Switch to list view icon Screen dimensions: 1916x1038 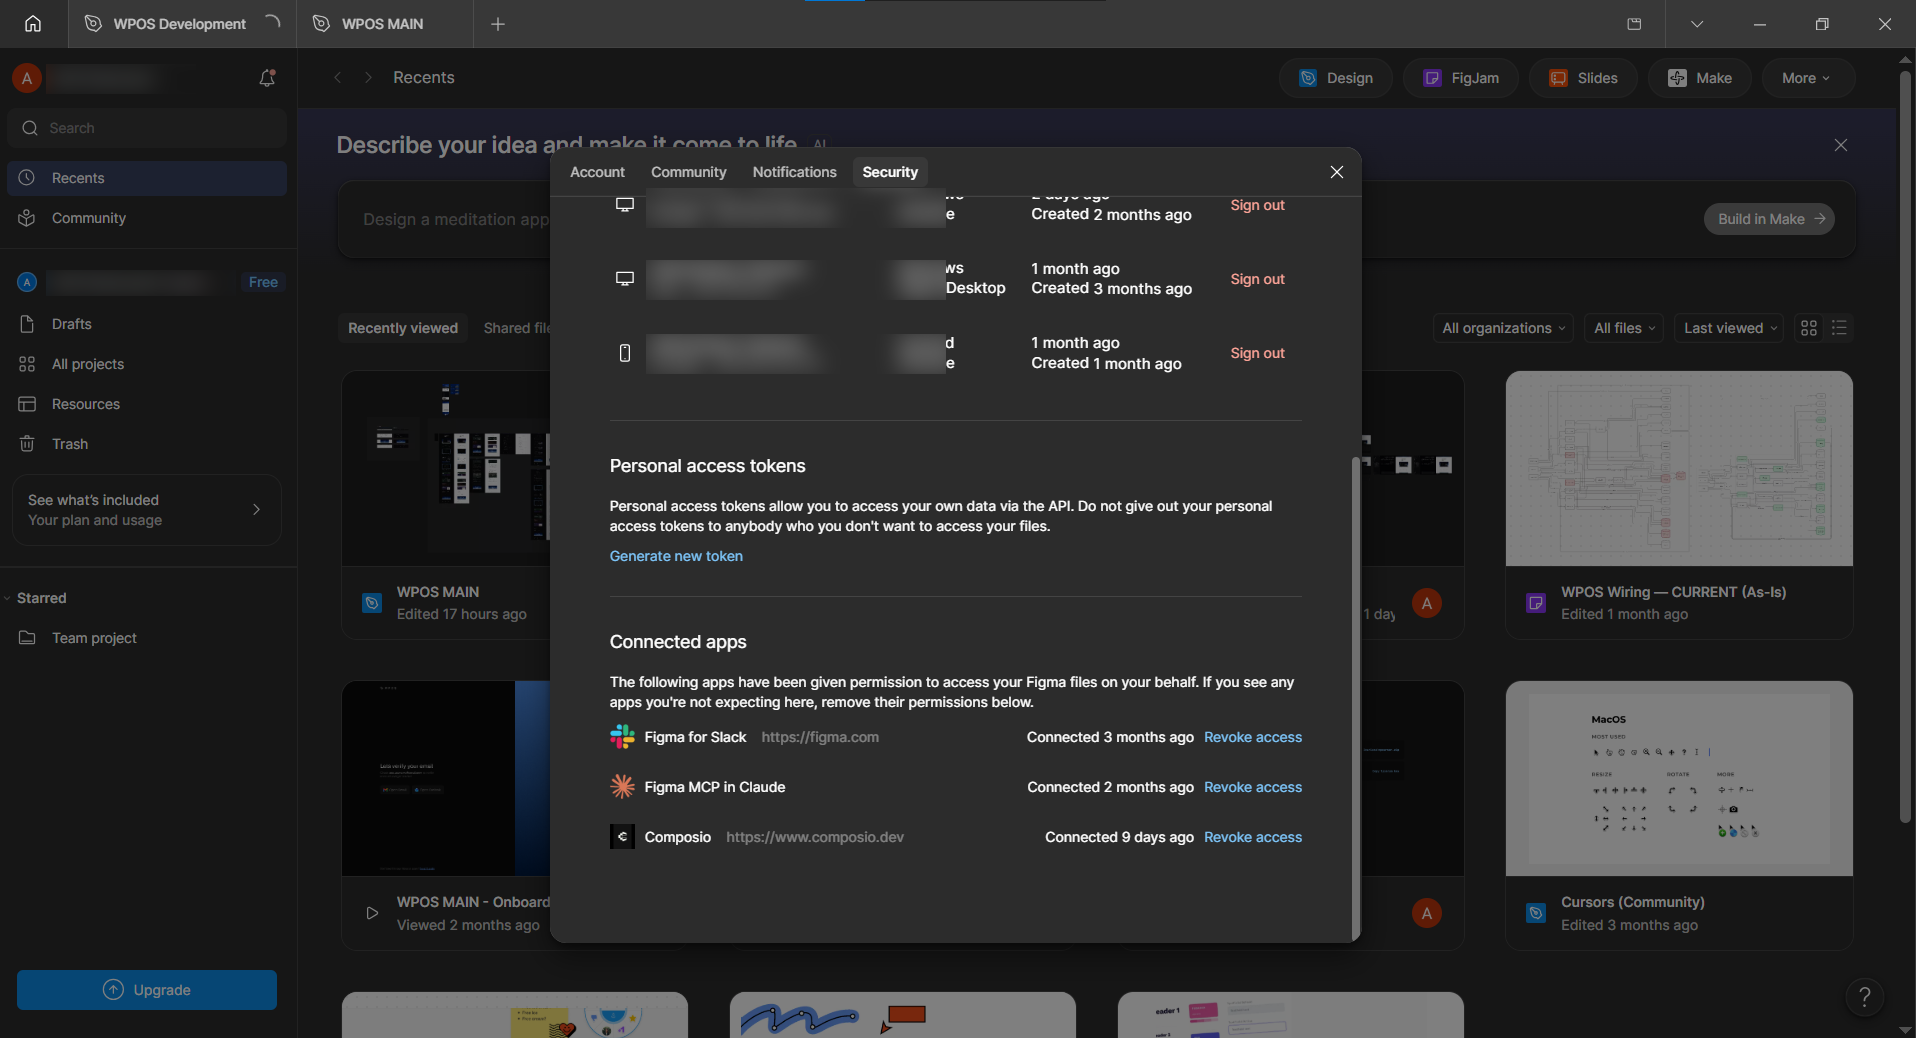coord(1839,328)
